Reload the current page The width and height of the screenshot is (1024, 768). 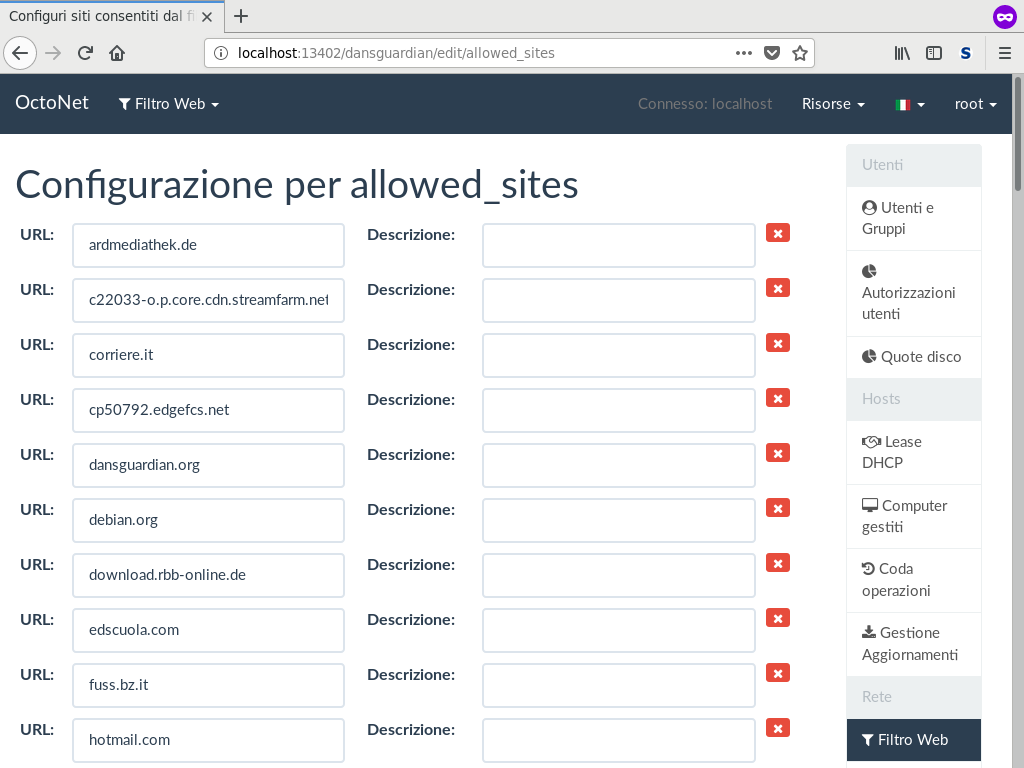[x=85, y=53]
